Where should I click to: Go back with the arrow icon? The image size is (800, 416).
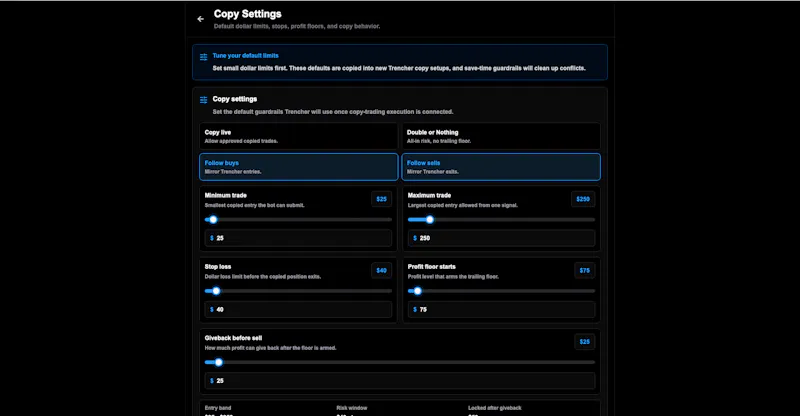tap(201, 19)
